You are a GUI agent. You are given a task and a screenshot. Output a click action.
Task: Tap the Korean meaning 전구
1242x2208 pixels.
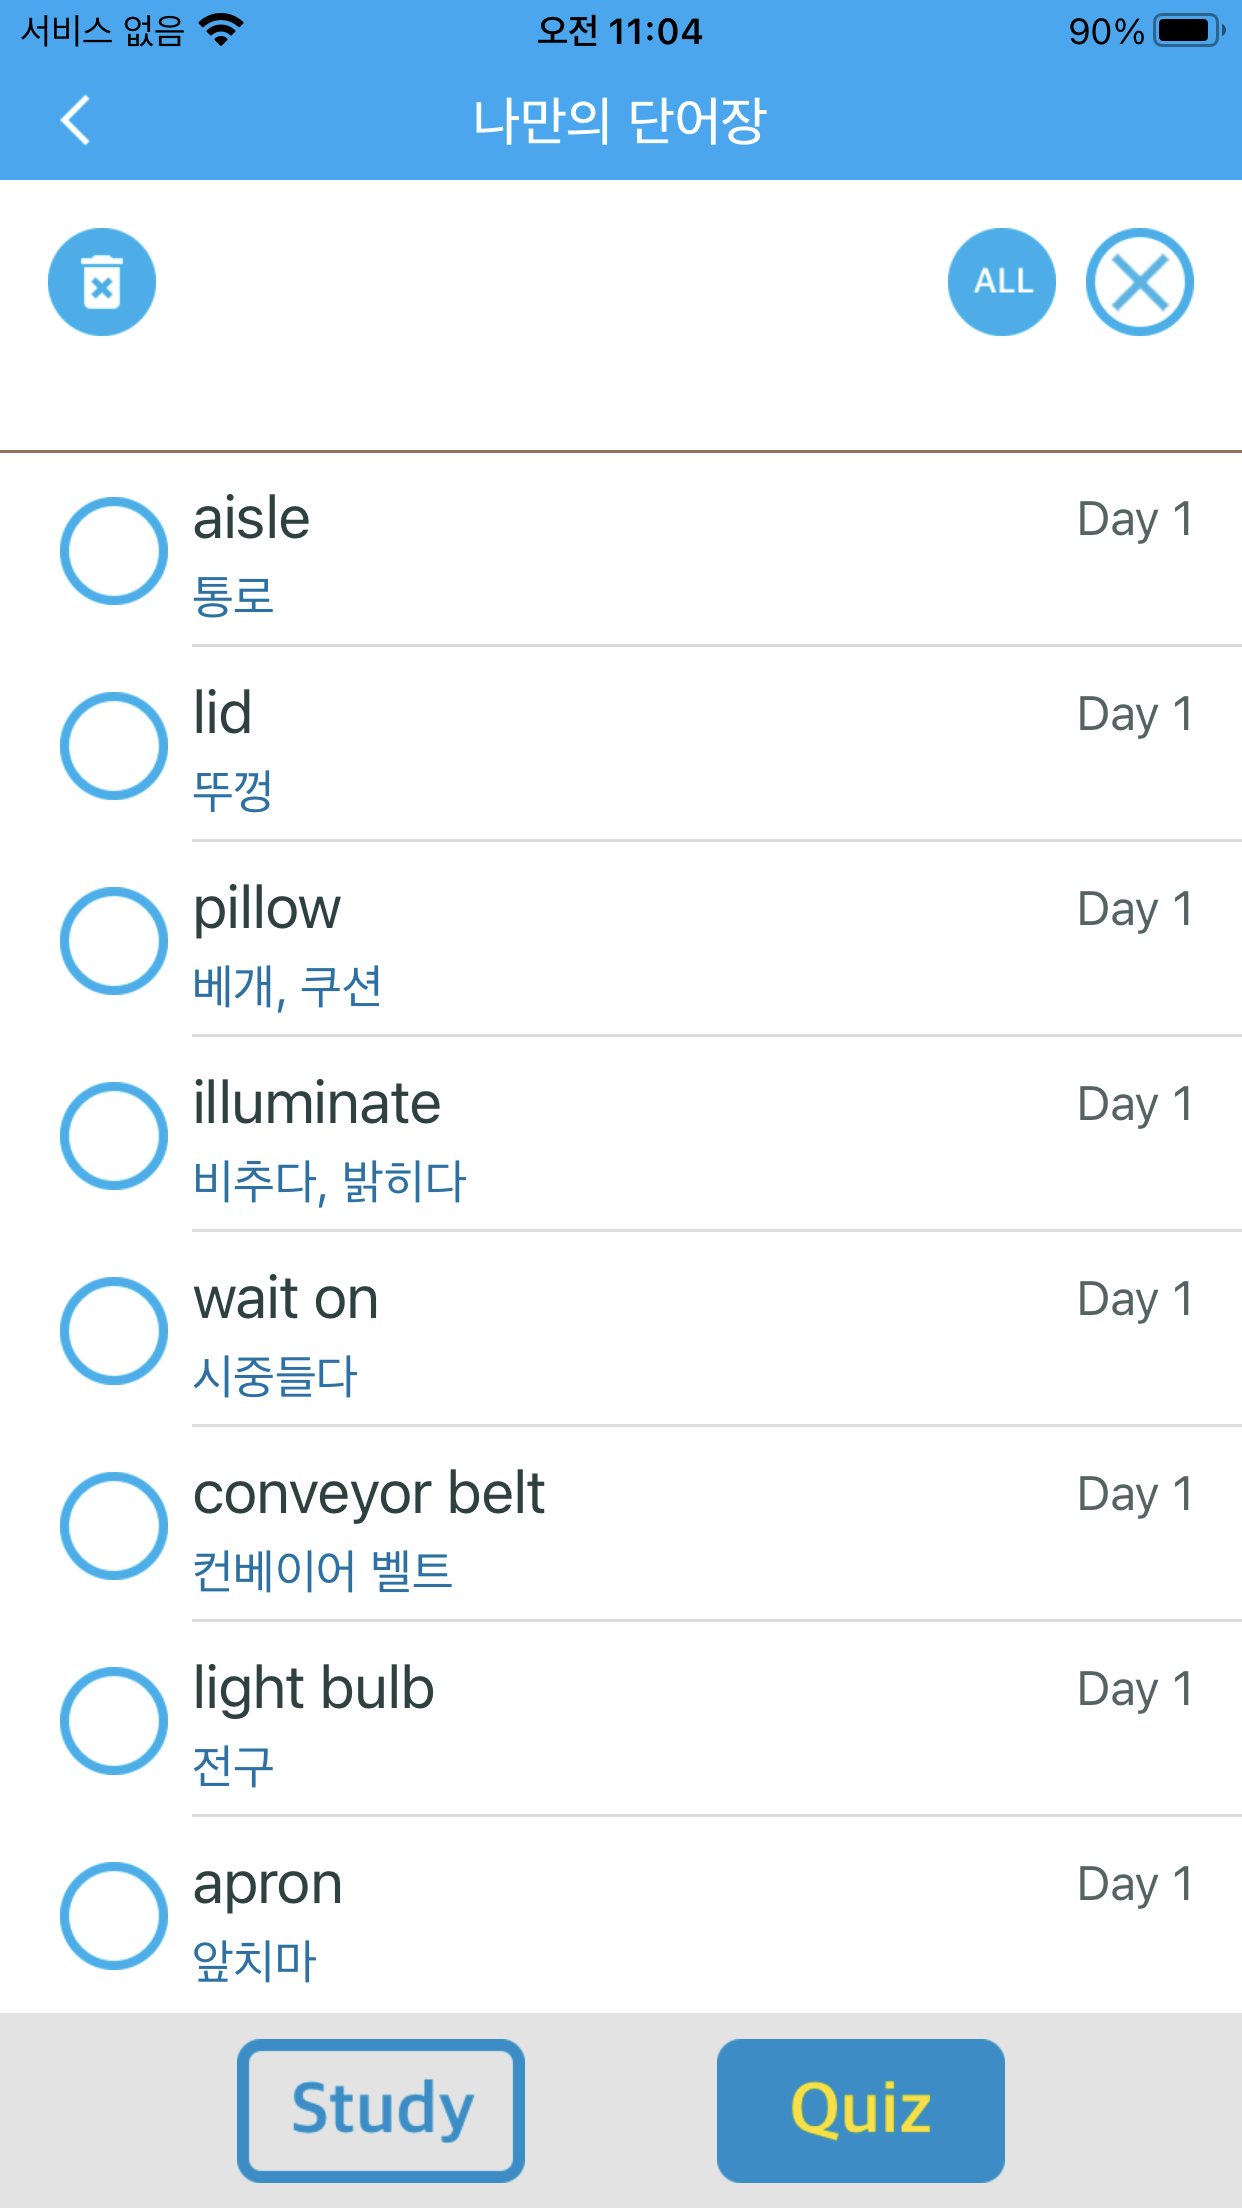click(233, 1766)
